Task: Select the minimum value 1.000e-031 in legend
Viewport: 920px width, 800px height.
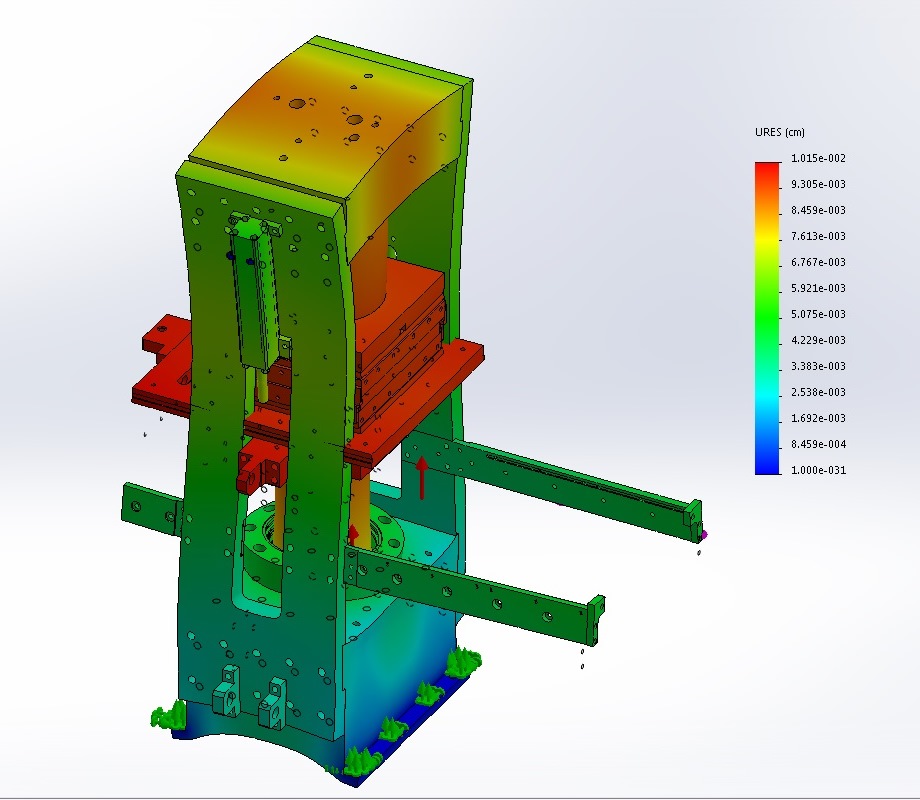Action: pos(818,470)
